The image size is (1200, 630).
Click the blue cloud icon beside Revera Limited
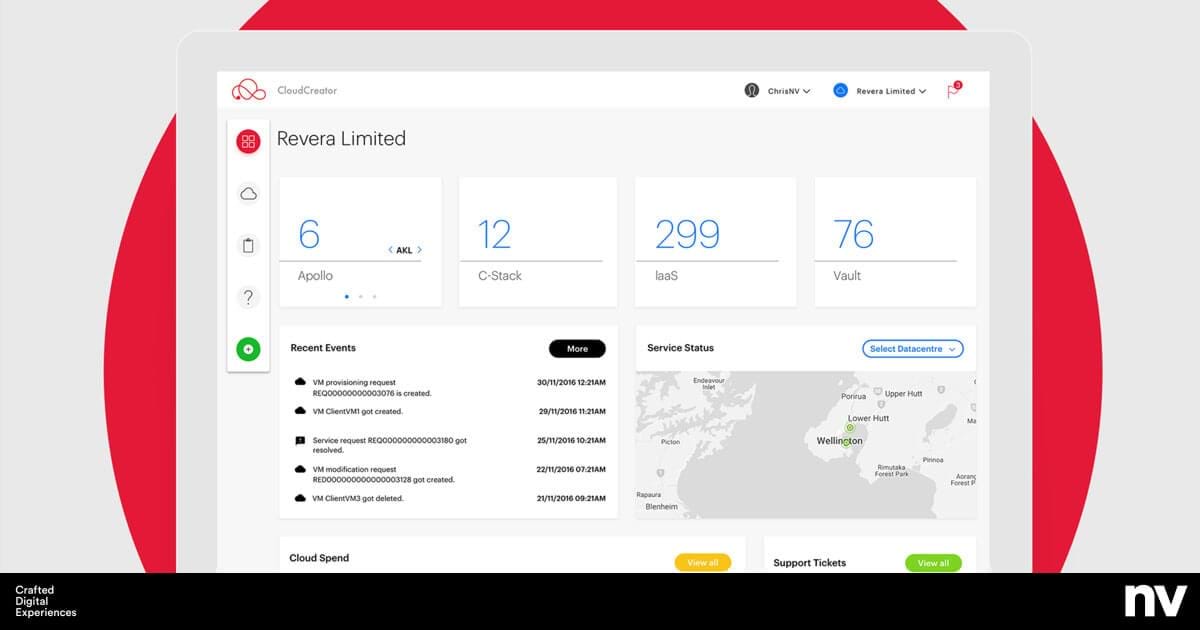[x=839, y=90]
